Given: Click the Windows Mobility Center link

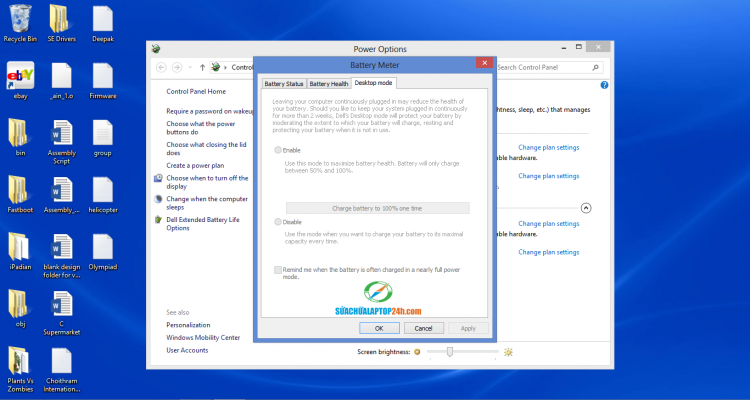Looking at the screenshot, I should pos(203,338).
